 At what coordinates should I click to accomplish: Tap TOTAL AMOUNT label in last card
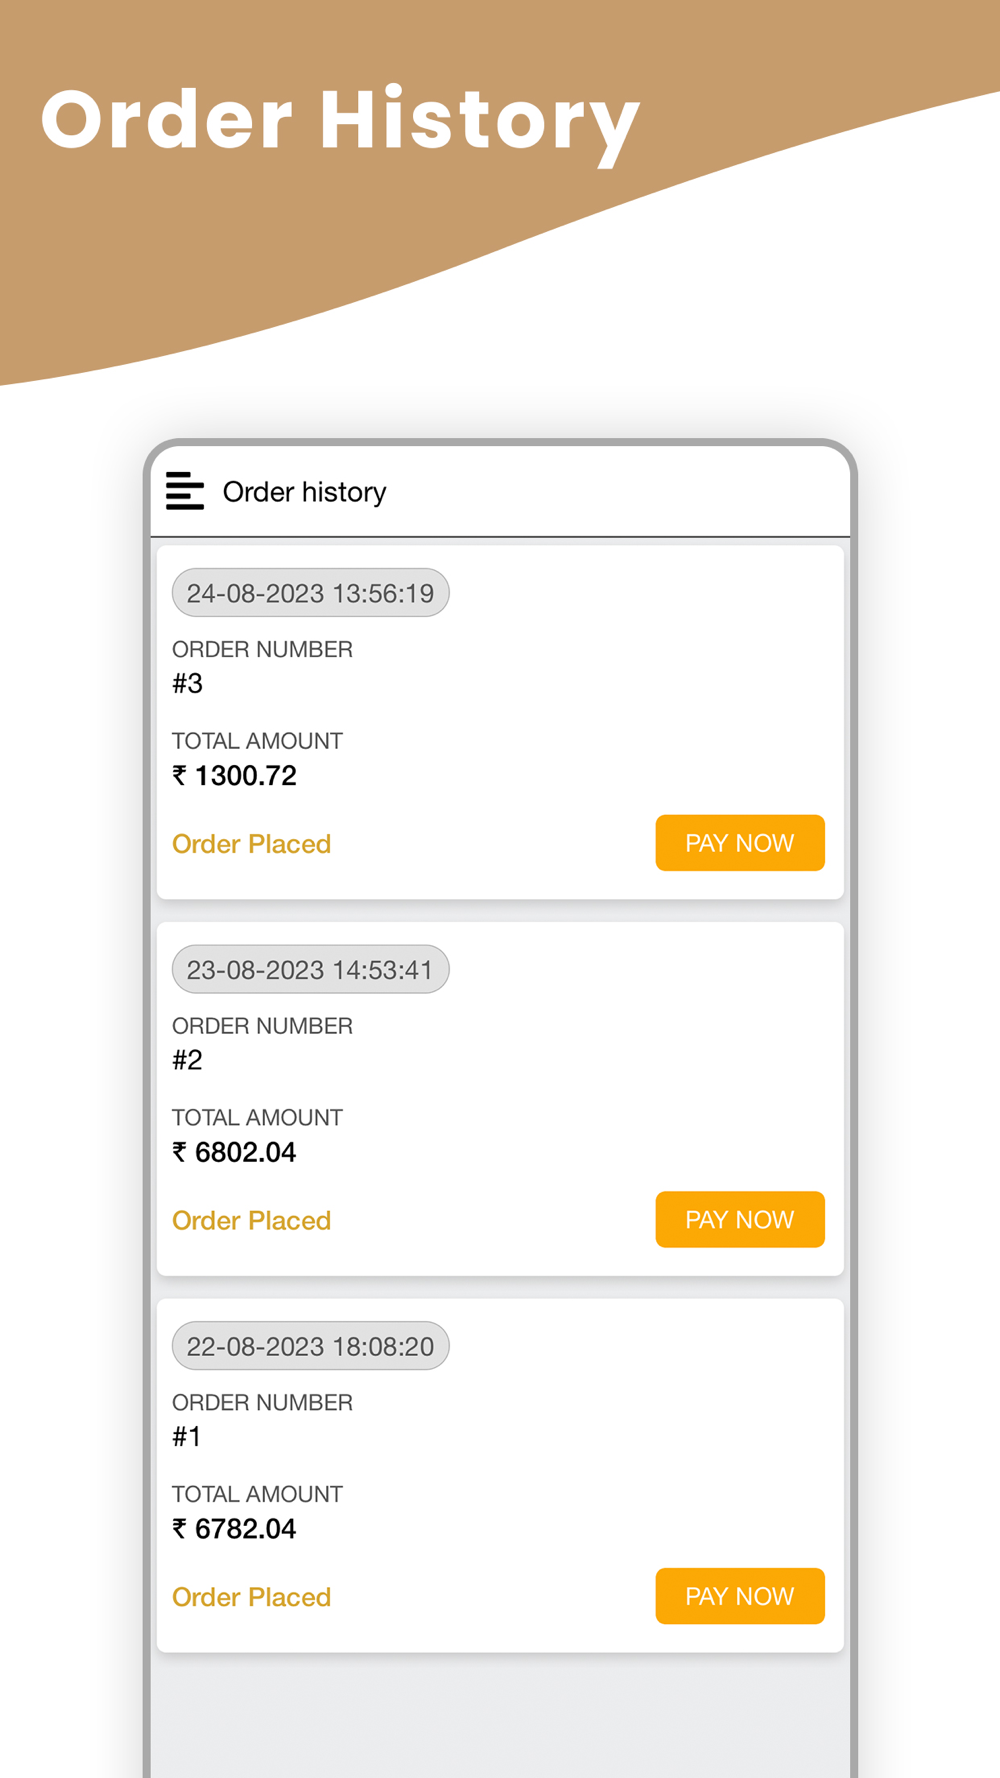[x=257, y=1494]
